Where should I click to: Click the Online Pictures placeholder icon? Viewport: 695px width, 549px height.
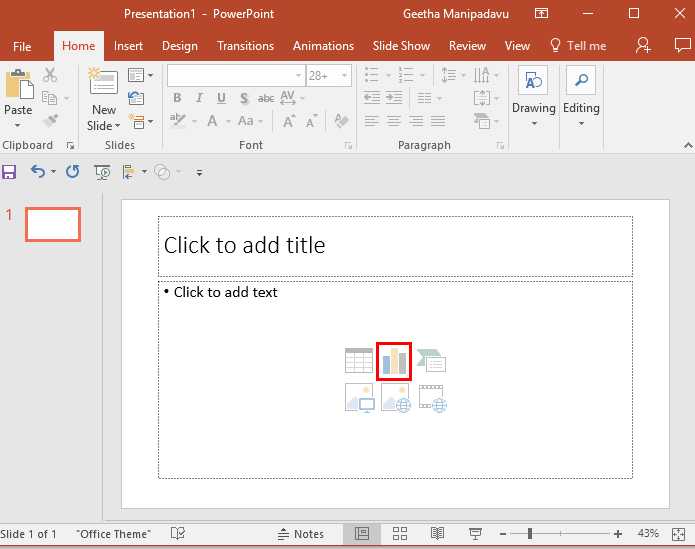click(395, 398)
